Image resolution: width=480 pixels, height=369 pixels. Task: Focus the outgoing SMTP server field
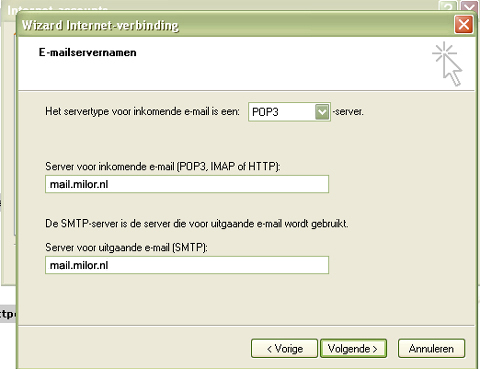pyautogui.click(x=187, y=265)
